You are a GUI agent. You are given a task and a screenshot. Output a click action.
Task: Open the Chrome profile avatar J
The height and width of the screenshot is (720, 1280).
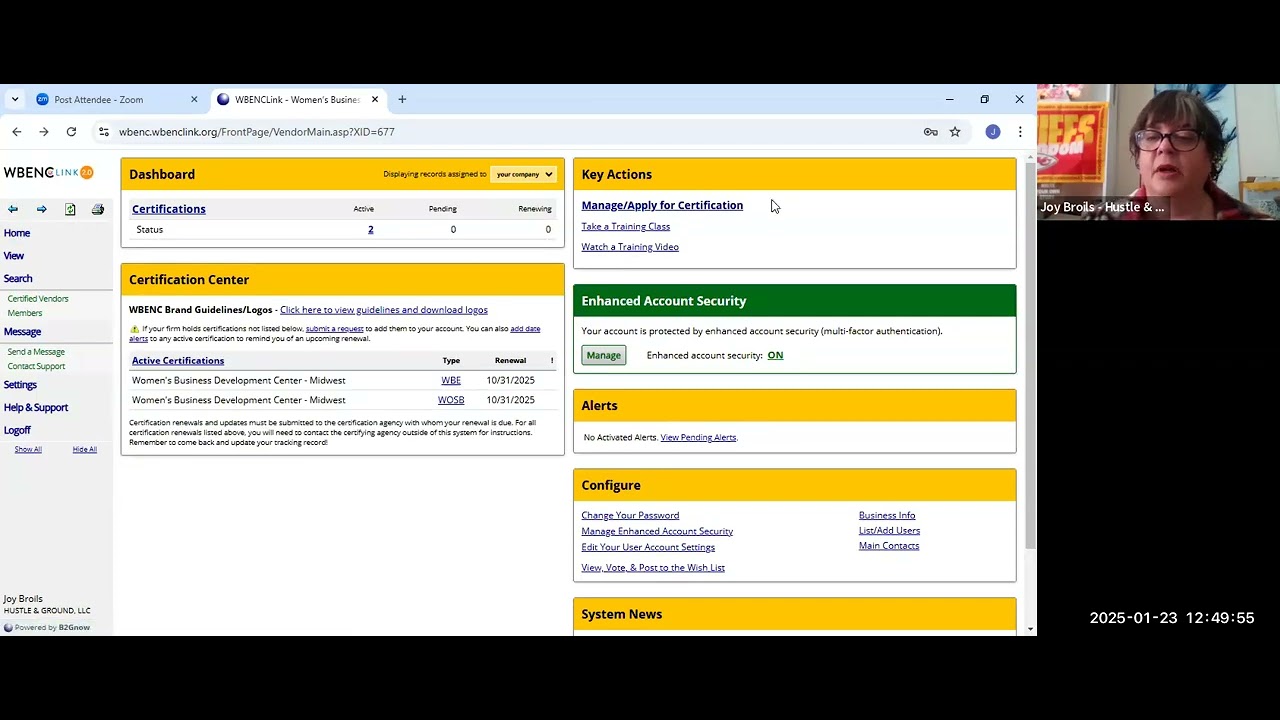coord(992,132)
